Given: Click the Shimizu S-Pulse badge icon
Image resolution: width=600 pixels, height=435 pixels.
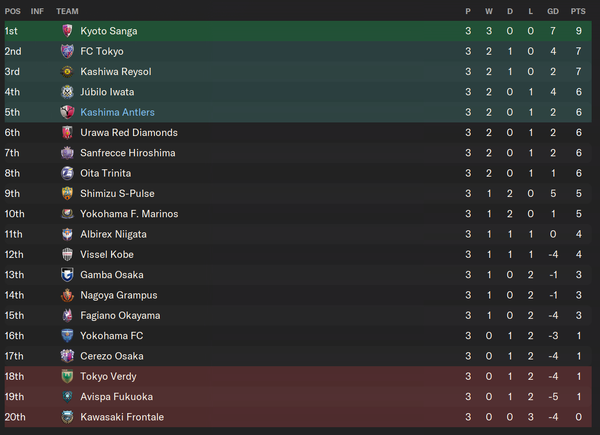Looking at the screenshot, I should point(67,194).
